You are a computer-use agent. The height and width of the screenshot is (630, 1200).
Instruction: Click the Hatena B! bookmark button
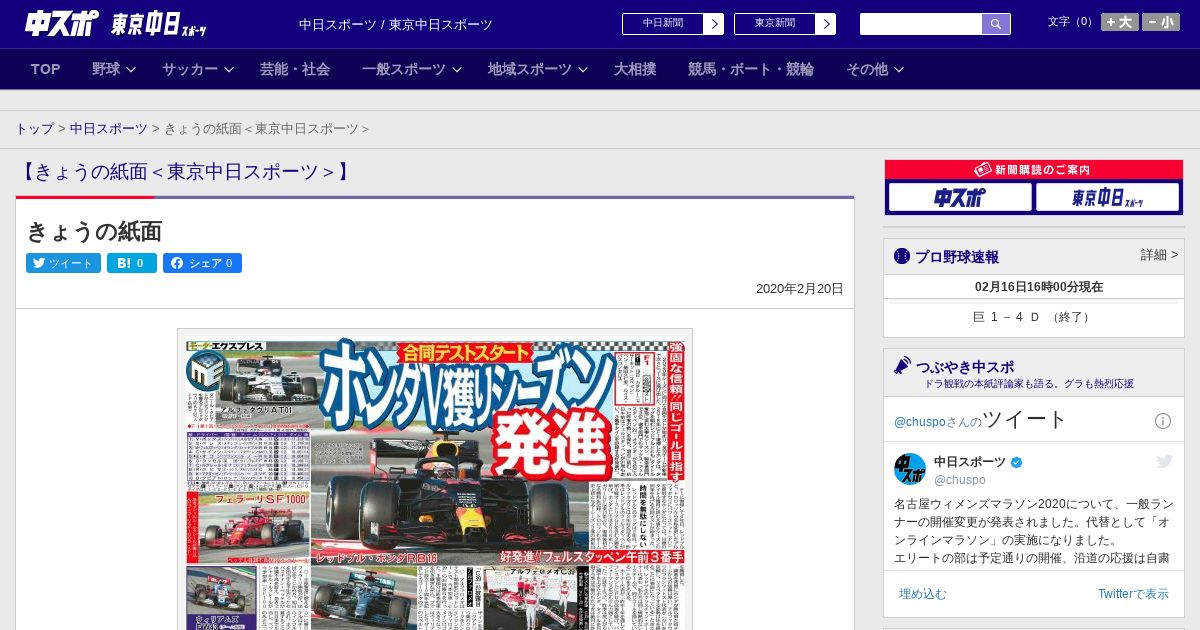(132, 263)
